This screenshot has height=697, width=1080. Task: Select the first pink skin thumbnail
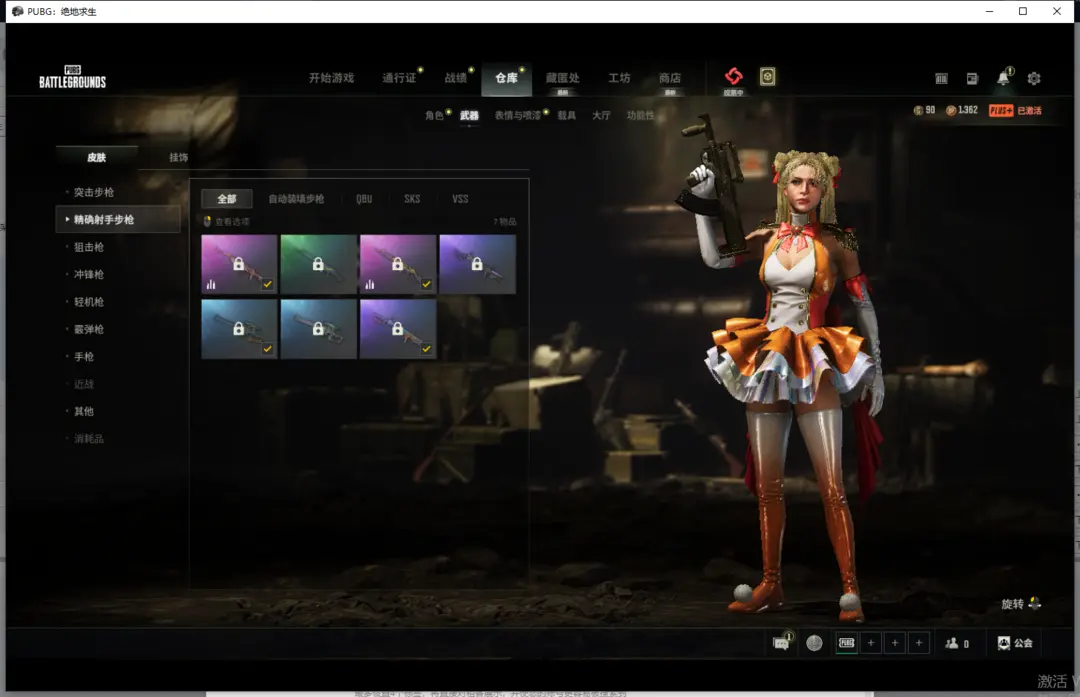(239, 264)
